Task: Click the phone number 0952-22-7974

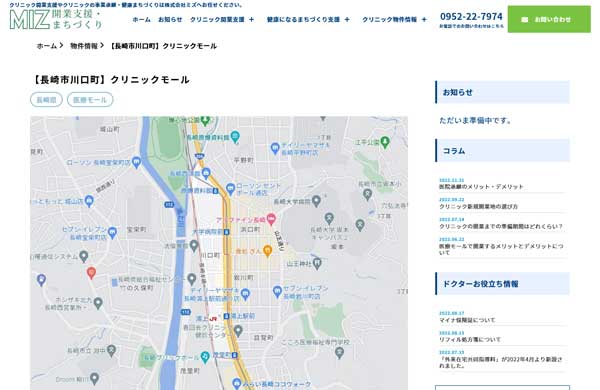Action: 471,17
